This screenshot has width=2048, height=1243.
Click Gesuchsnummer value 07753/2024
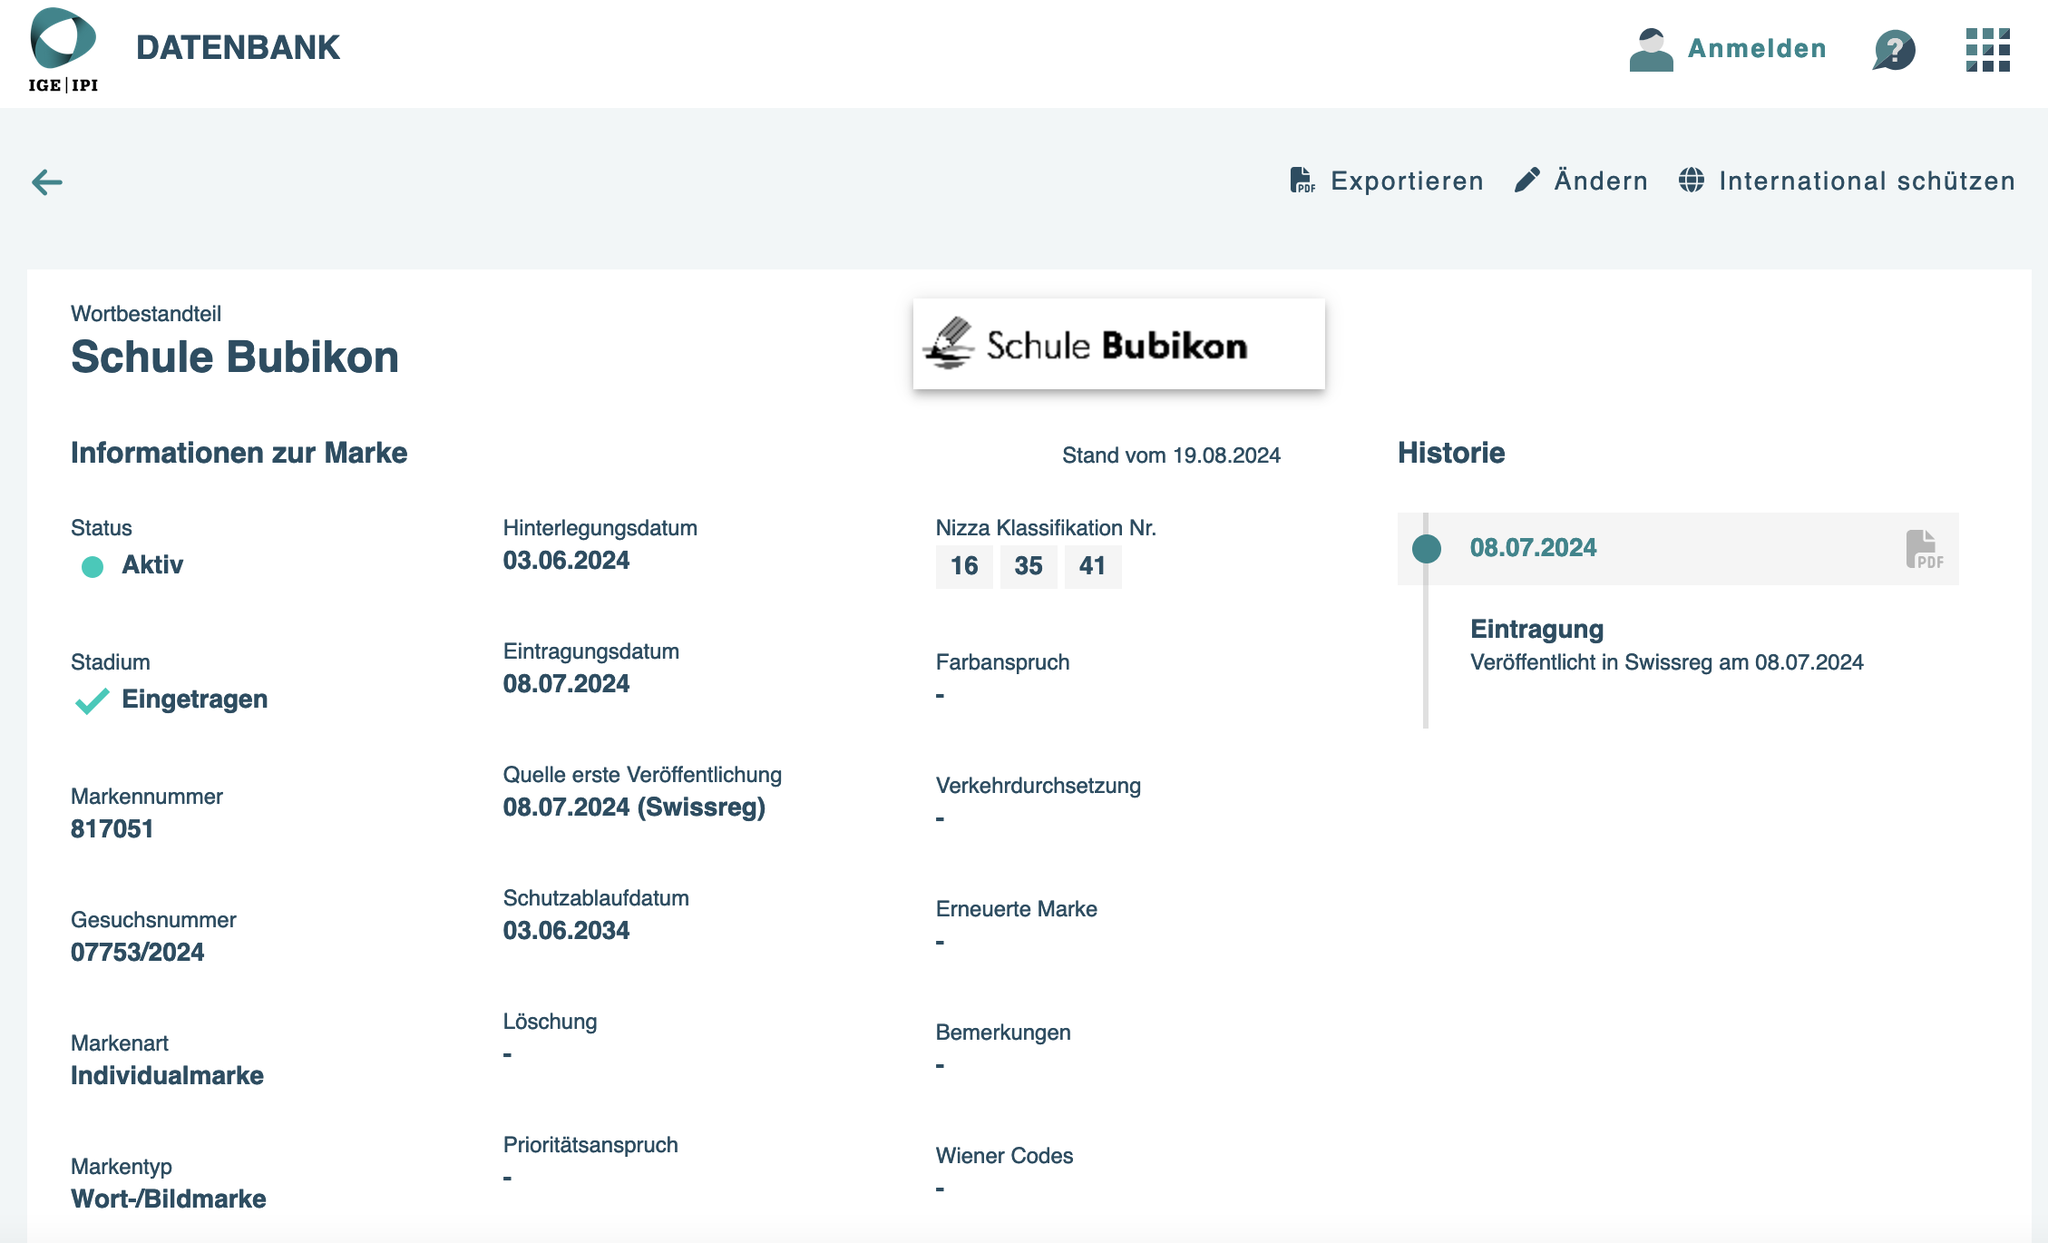tap(137, 952)
